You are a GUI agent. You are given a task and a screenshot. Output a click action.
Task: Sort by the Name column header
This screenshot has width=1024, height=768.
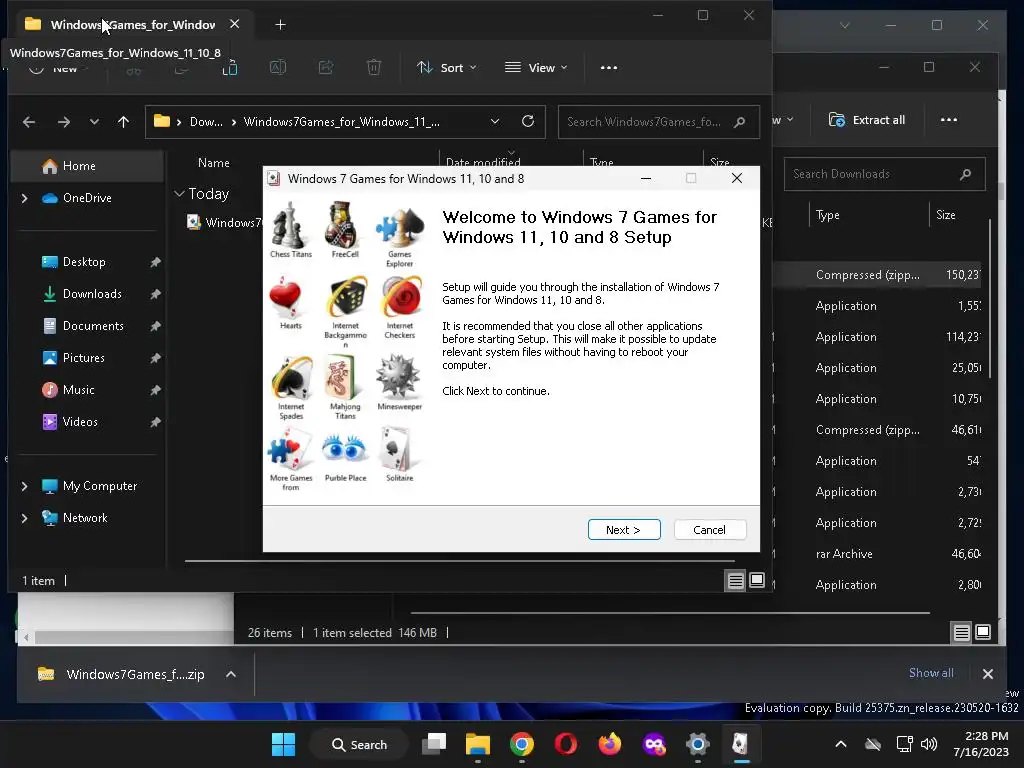click(214, 163)
